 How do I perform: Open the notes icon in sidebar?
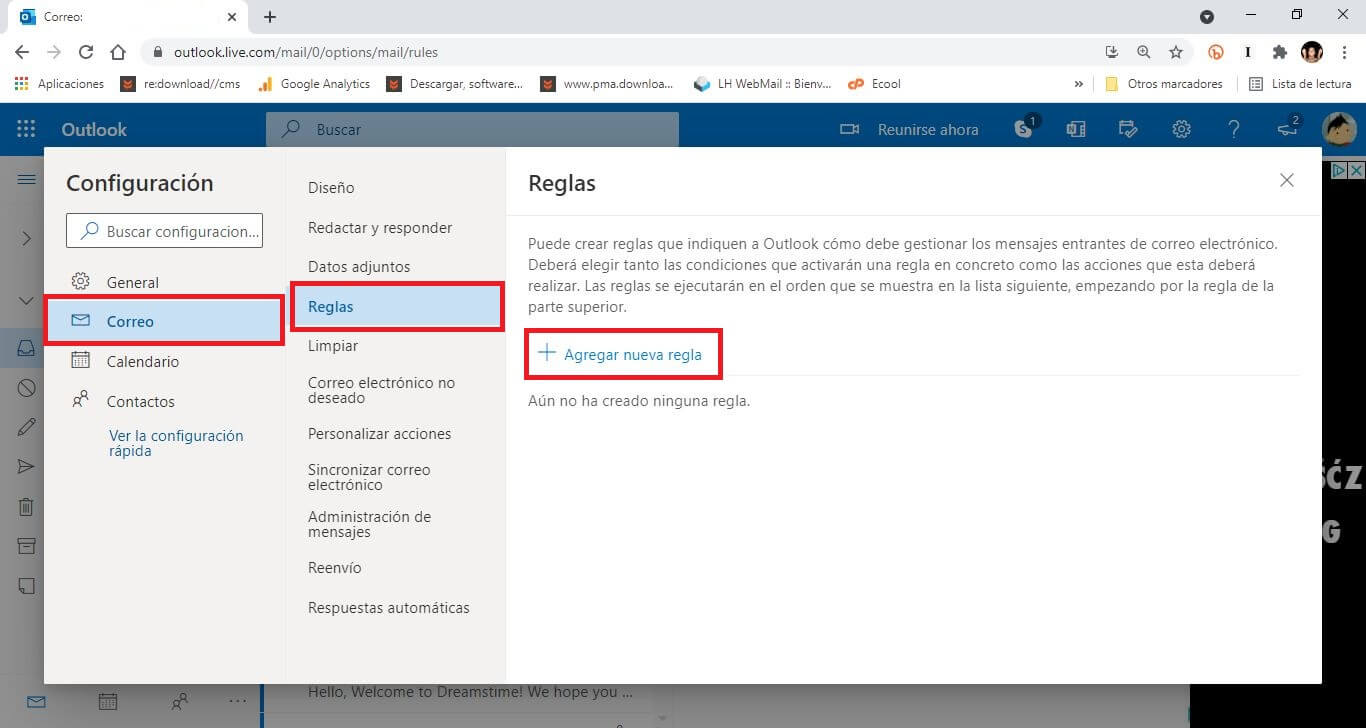click(x=27, y=585)
